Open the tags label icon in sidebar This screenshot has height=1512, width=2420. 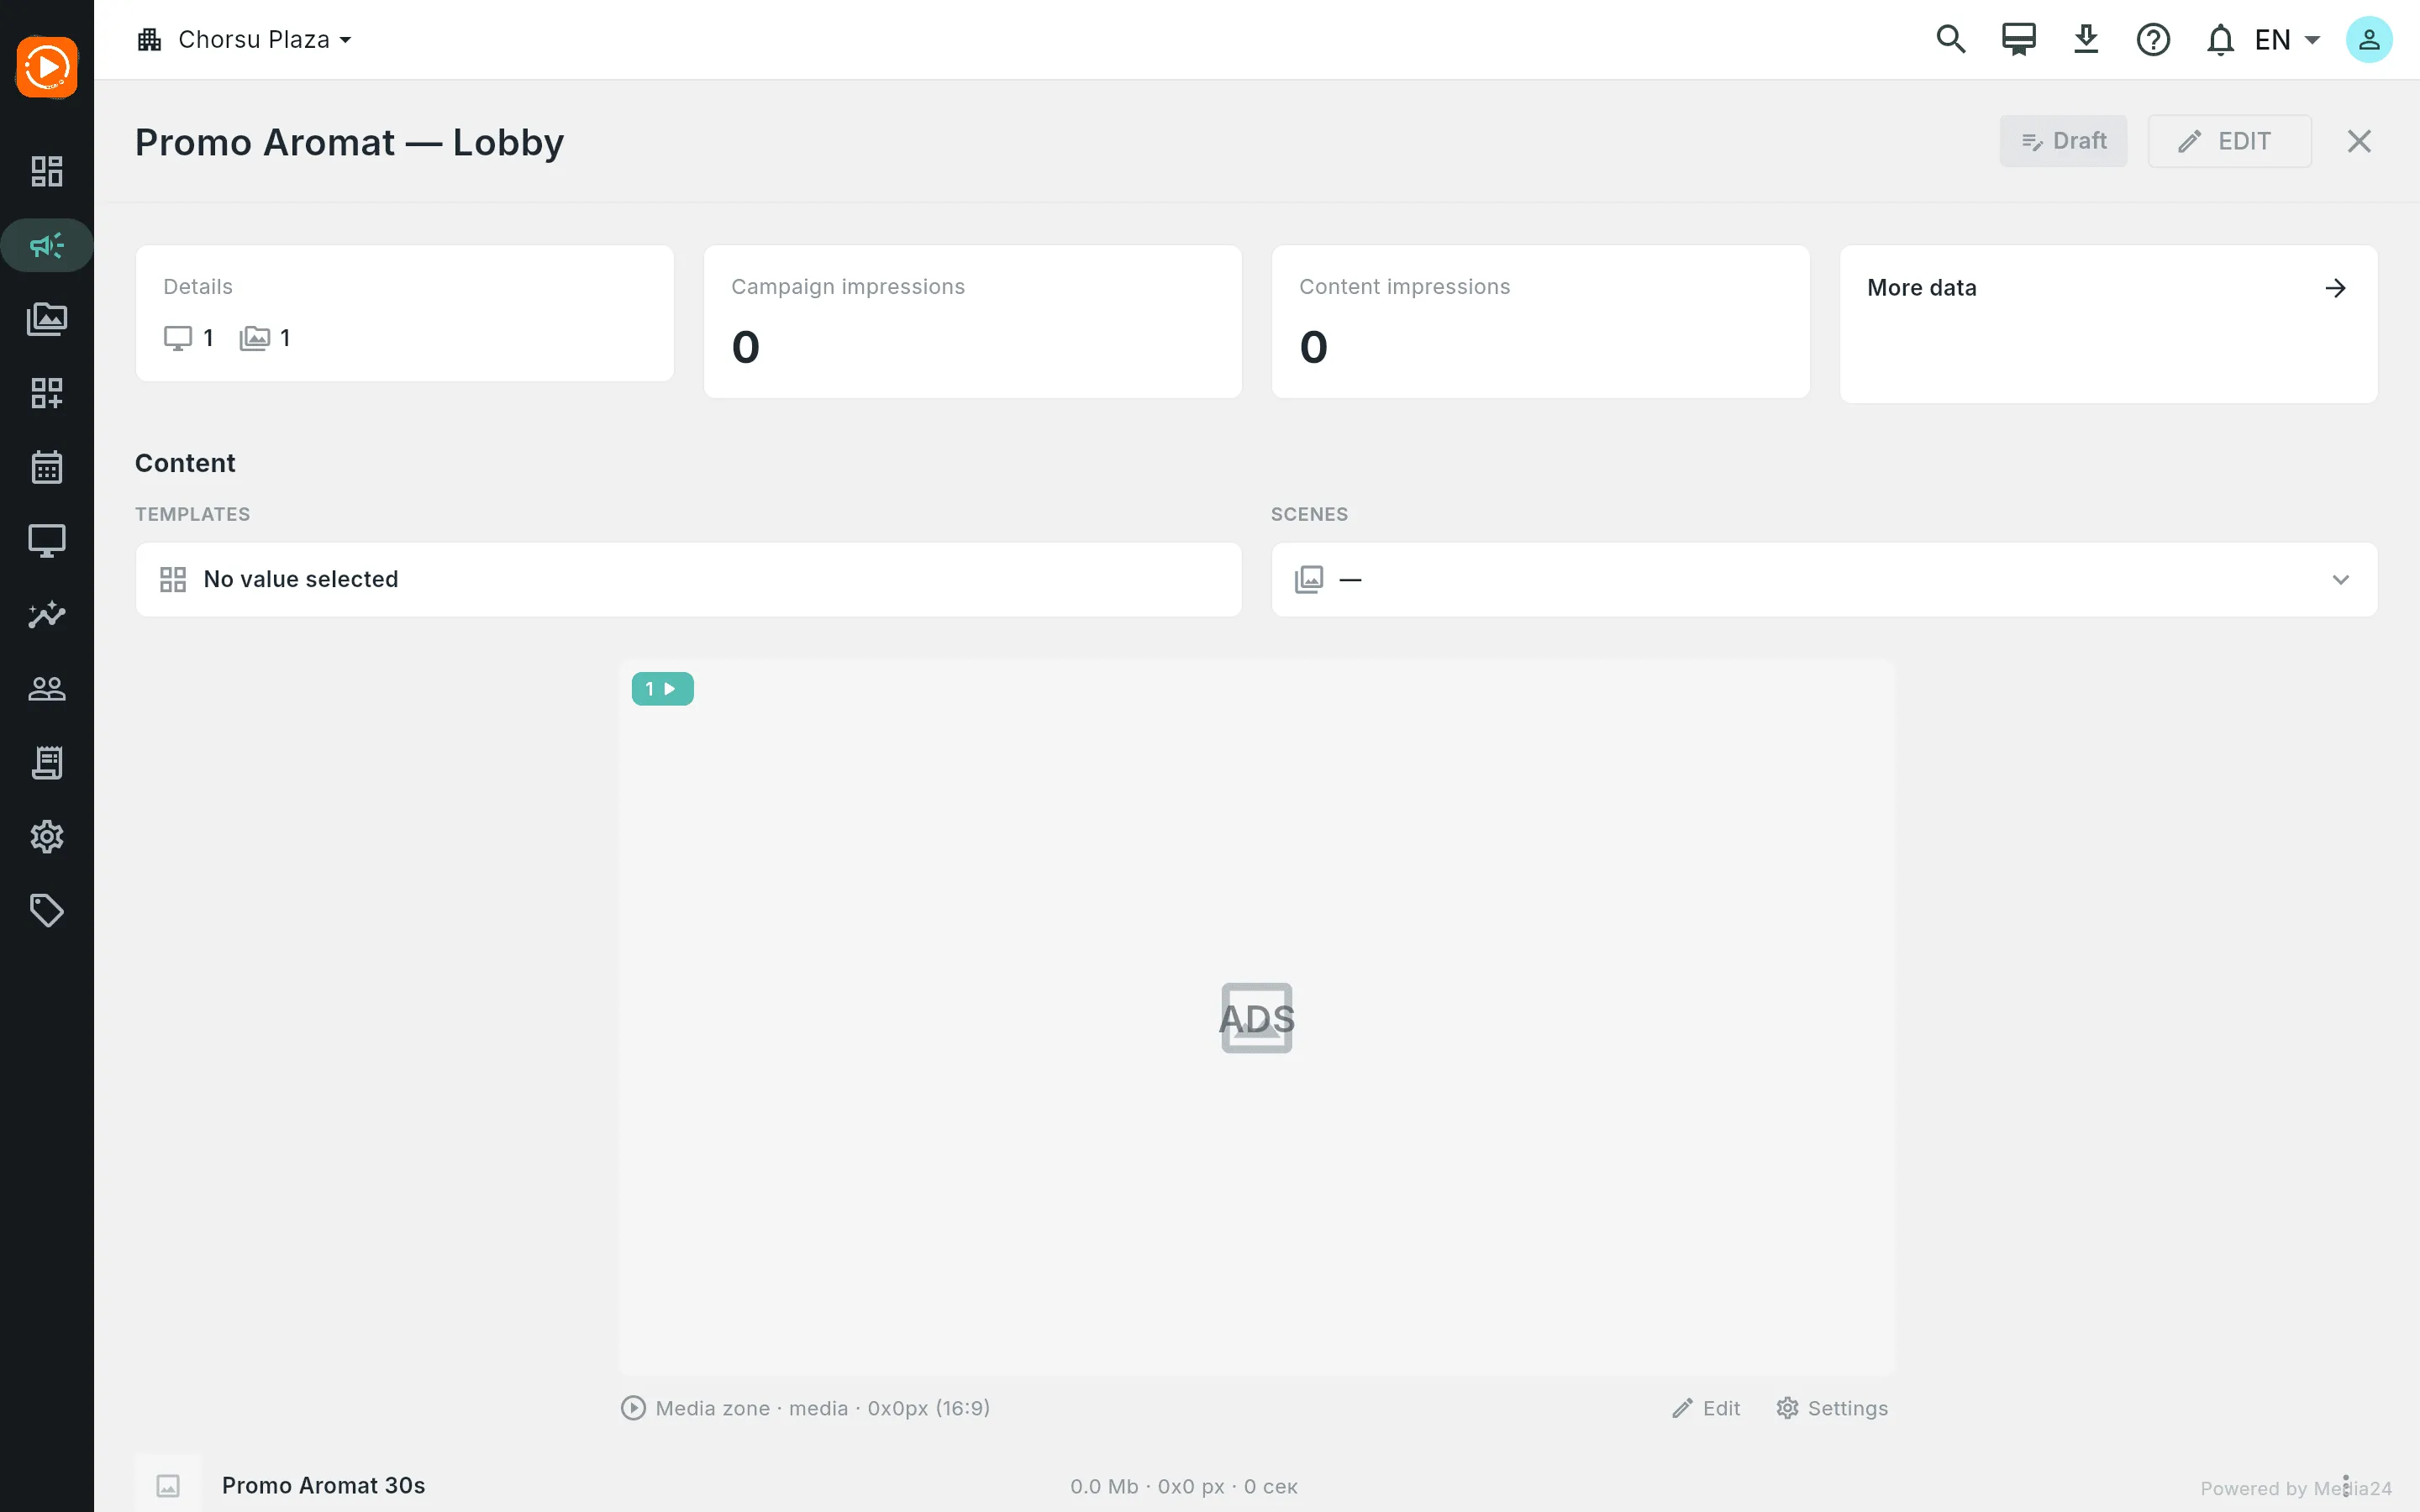[x=46, y=910]
